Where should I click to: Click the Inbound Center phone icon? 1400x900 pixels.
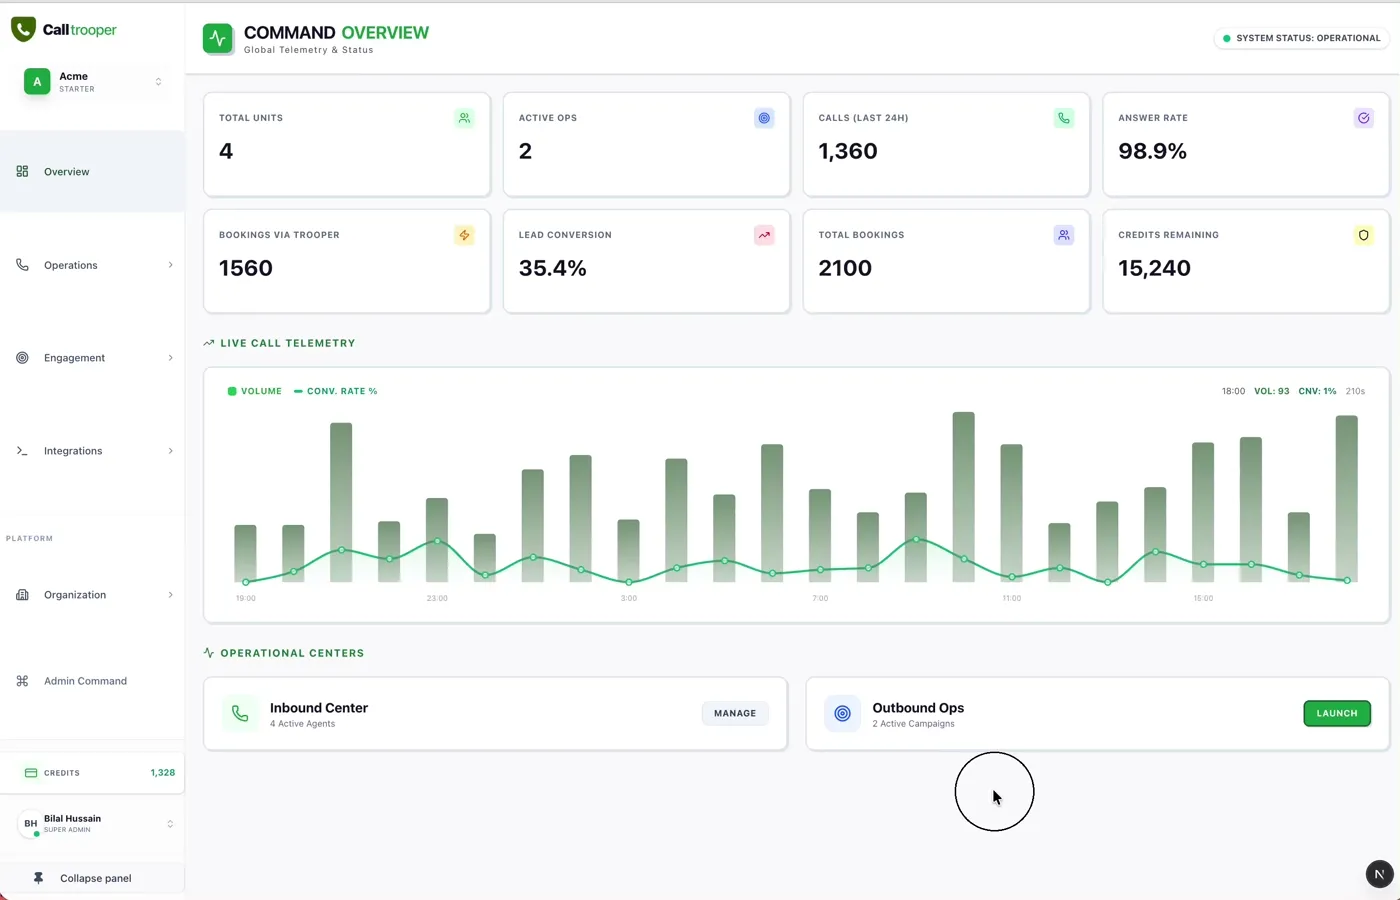coord(239,713)
